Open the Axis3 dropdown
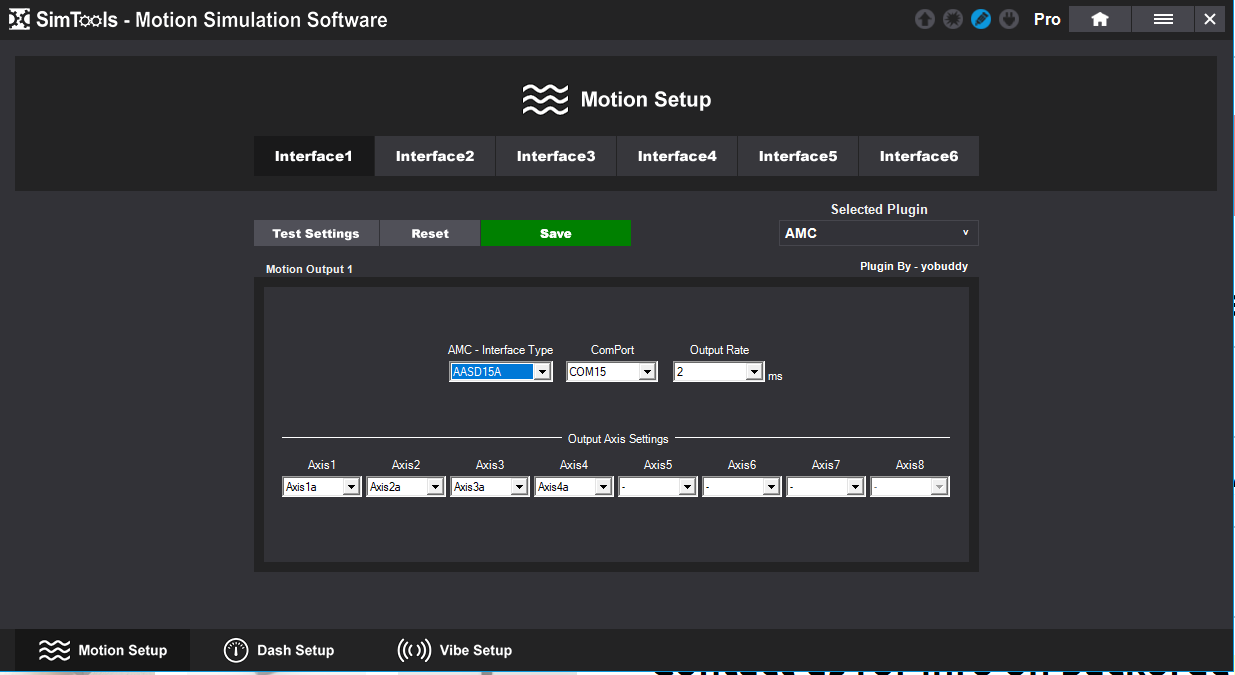 [x=490, y=487]
